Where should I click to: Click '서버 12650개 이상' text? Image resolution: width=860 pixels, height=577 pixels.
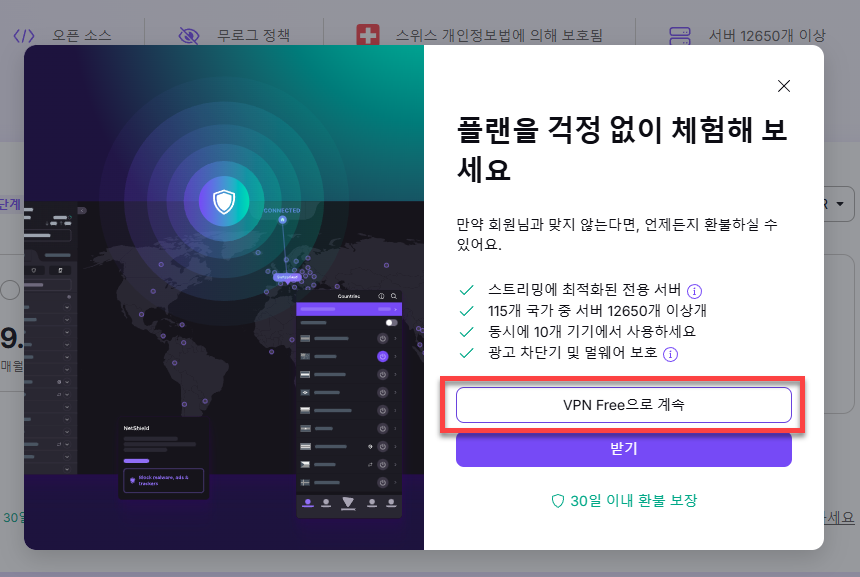click(767, 36)
